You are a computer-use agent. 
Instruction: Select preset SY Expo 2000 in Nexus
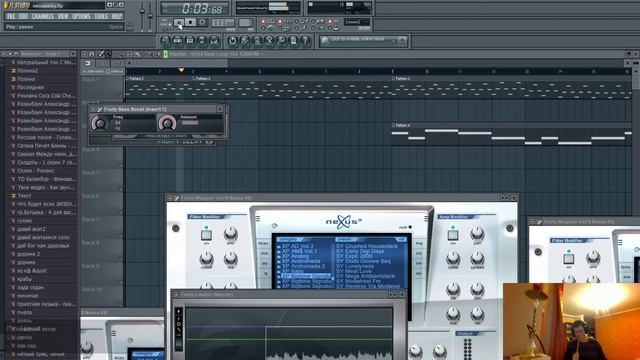coord(354,256)
